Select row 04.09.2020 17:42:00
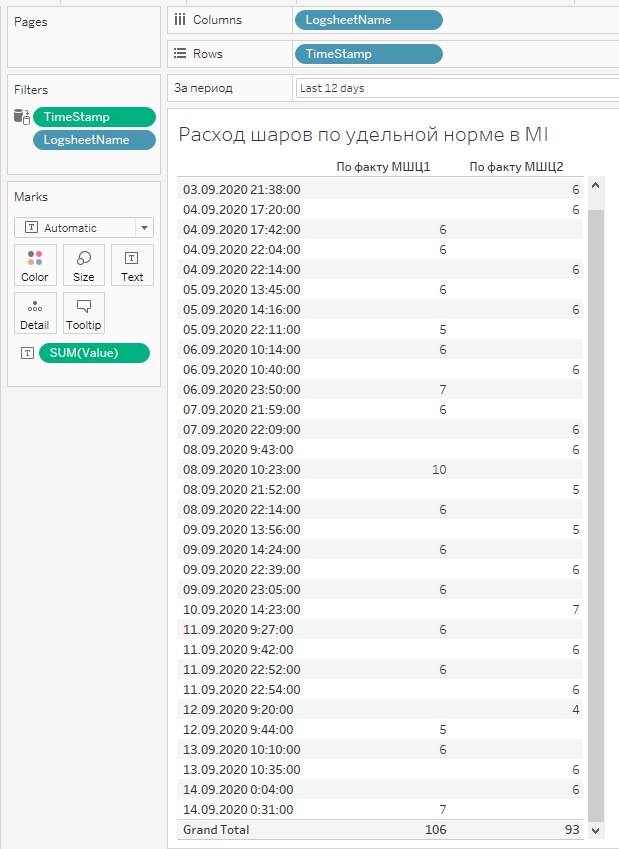Image resolution: width=619 pixels, height=849 pixels. tap(380, 230)
